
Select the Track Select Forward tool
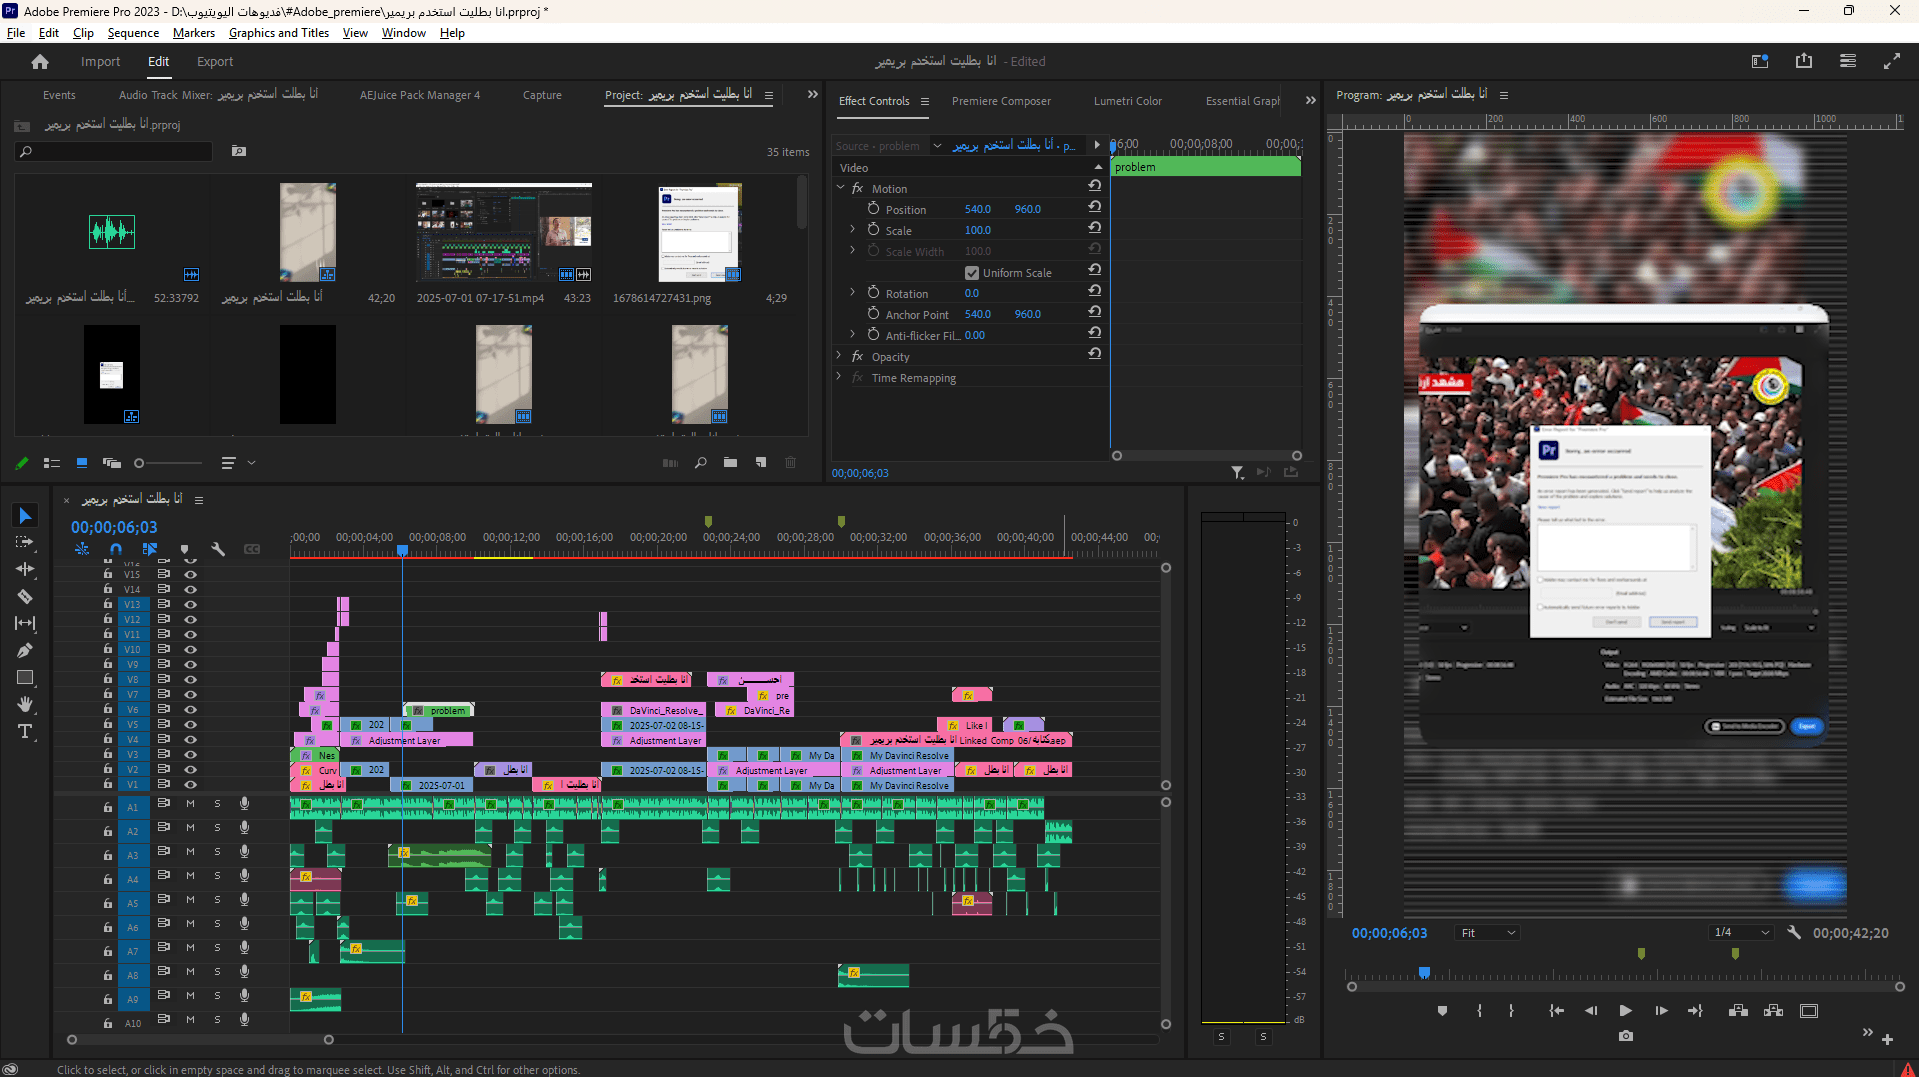pyautogui.click(x=25, y=542)
